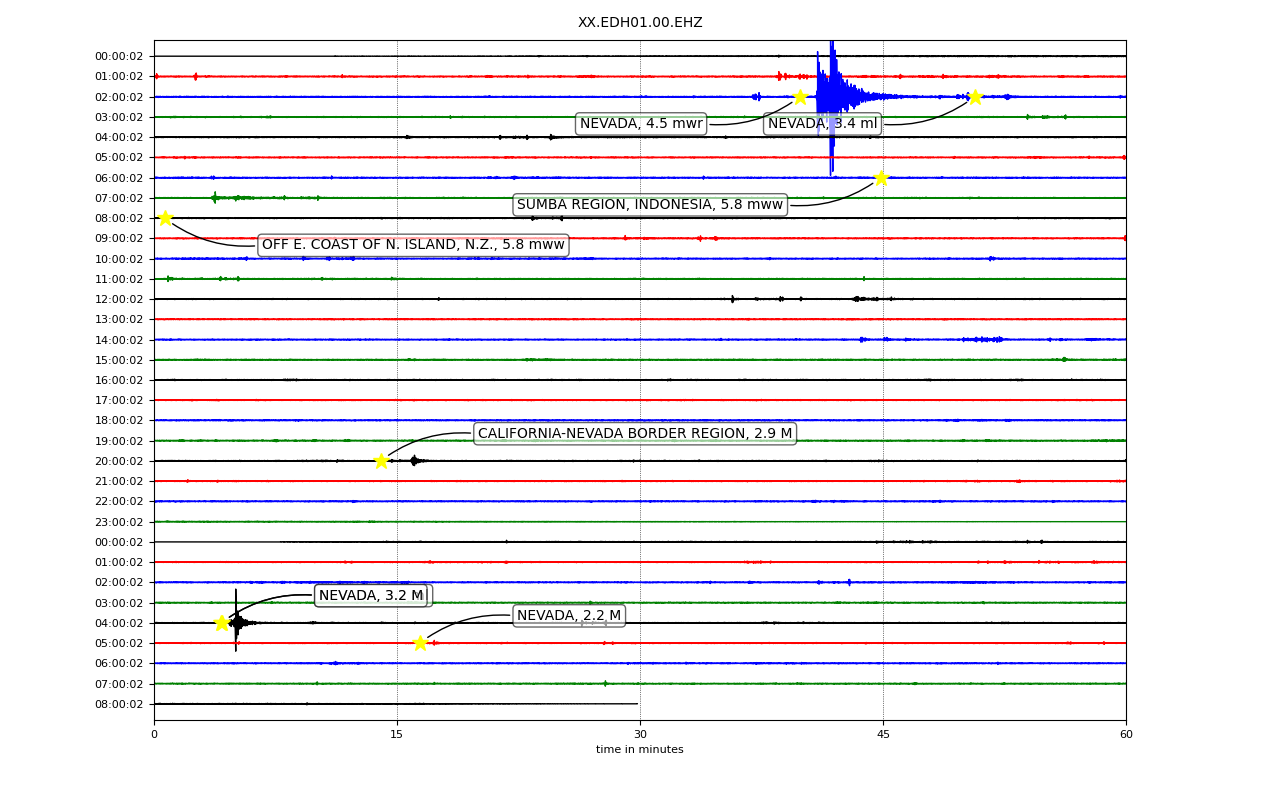Click the Nevada 3.2 M event star

(222, 623)
